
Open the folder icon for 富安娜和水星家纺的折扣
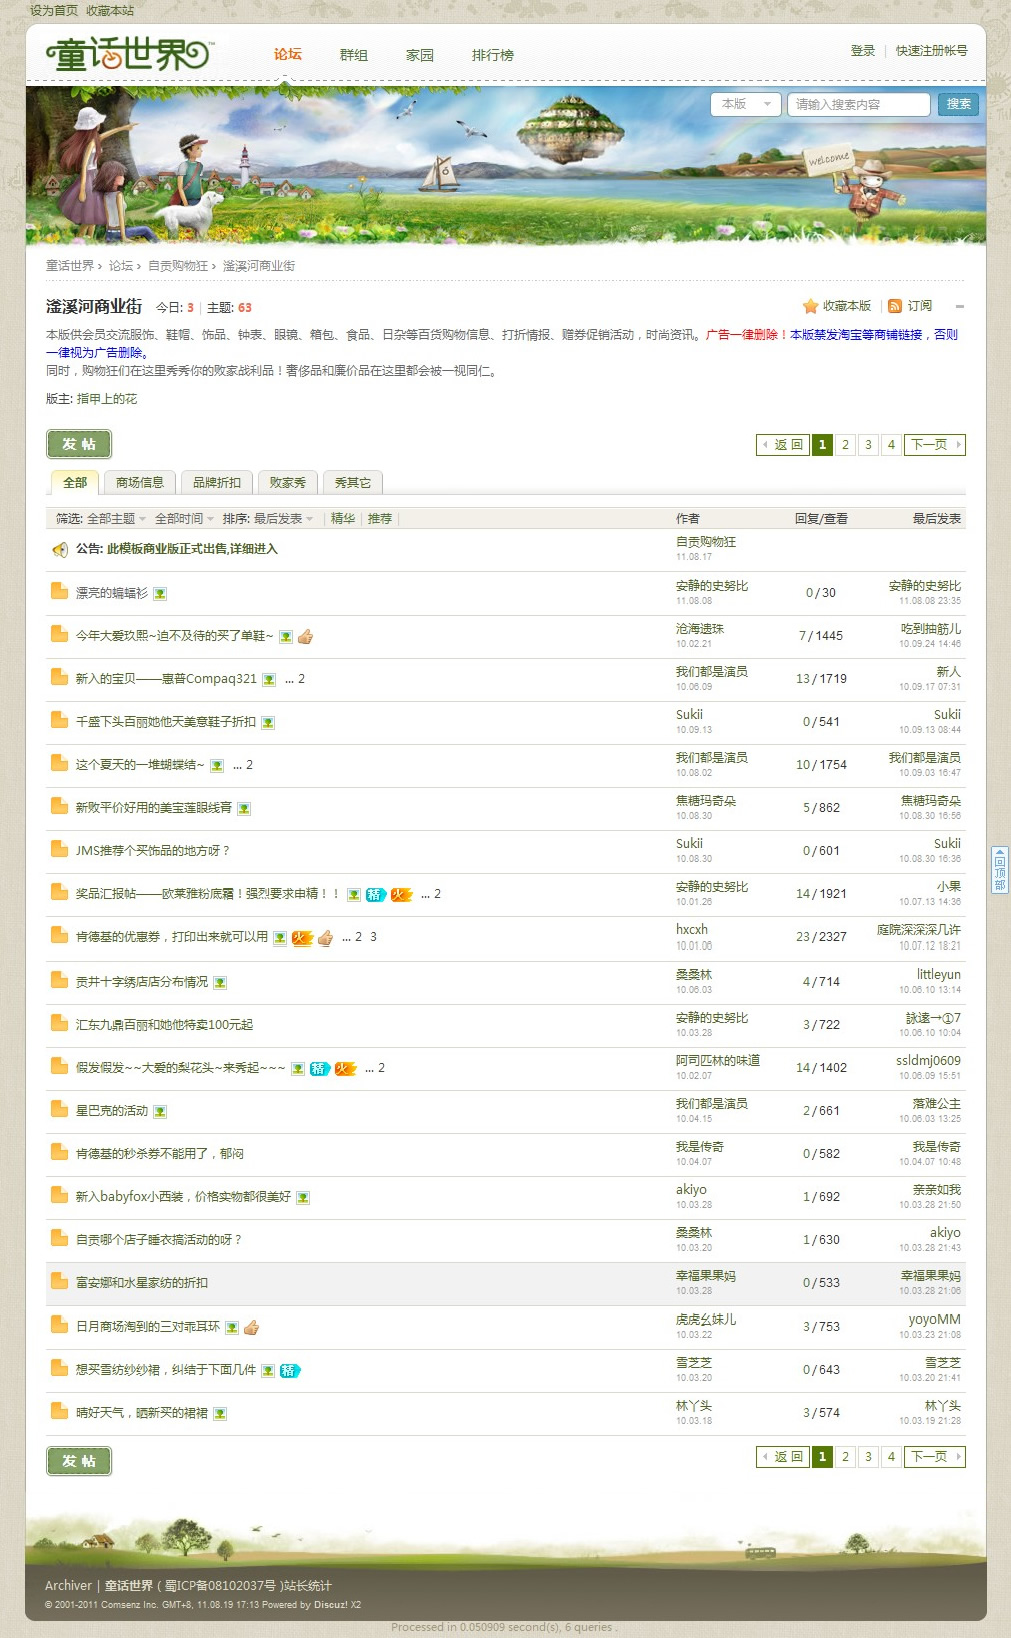click(x=60, y=1281)
